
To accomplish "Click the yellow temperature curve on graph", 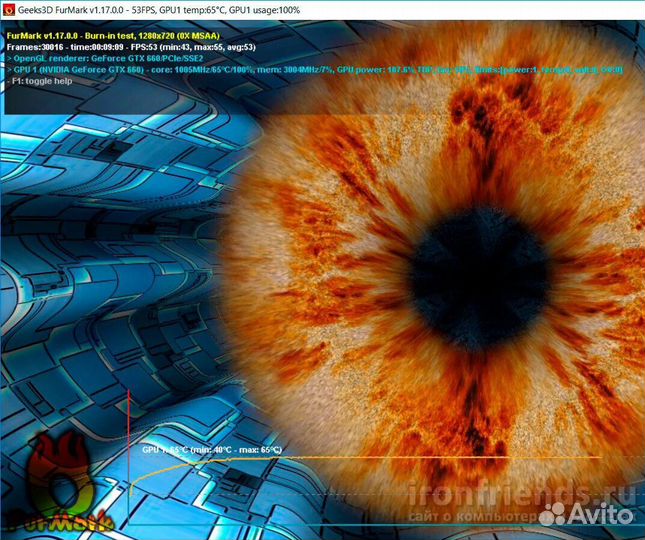I will point(400,458).
